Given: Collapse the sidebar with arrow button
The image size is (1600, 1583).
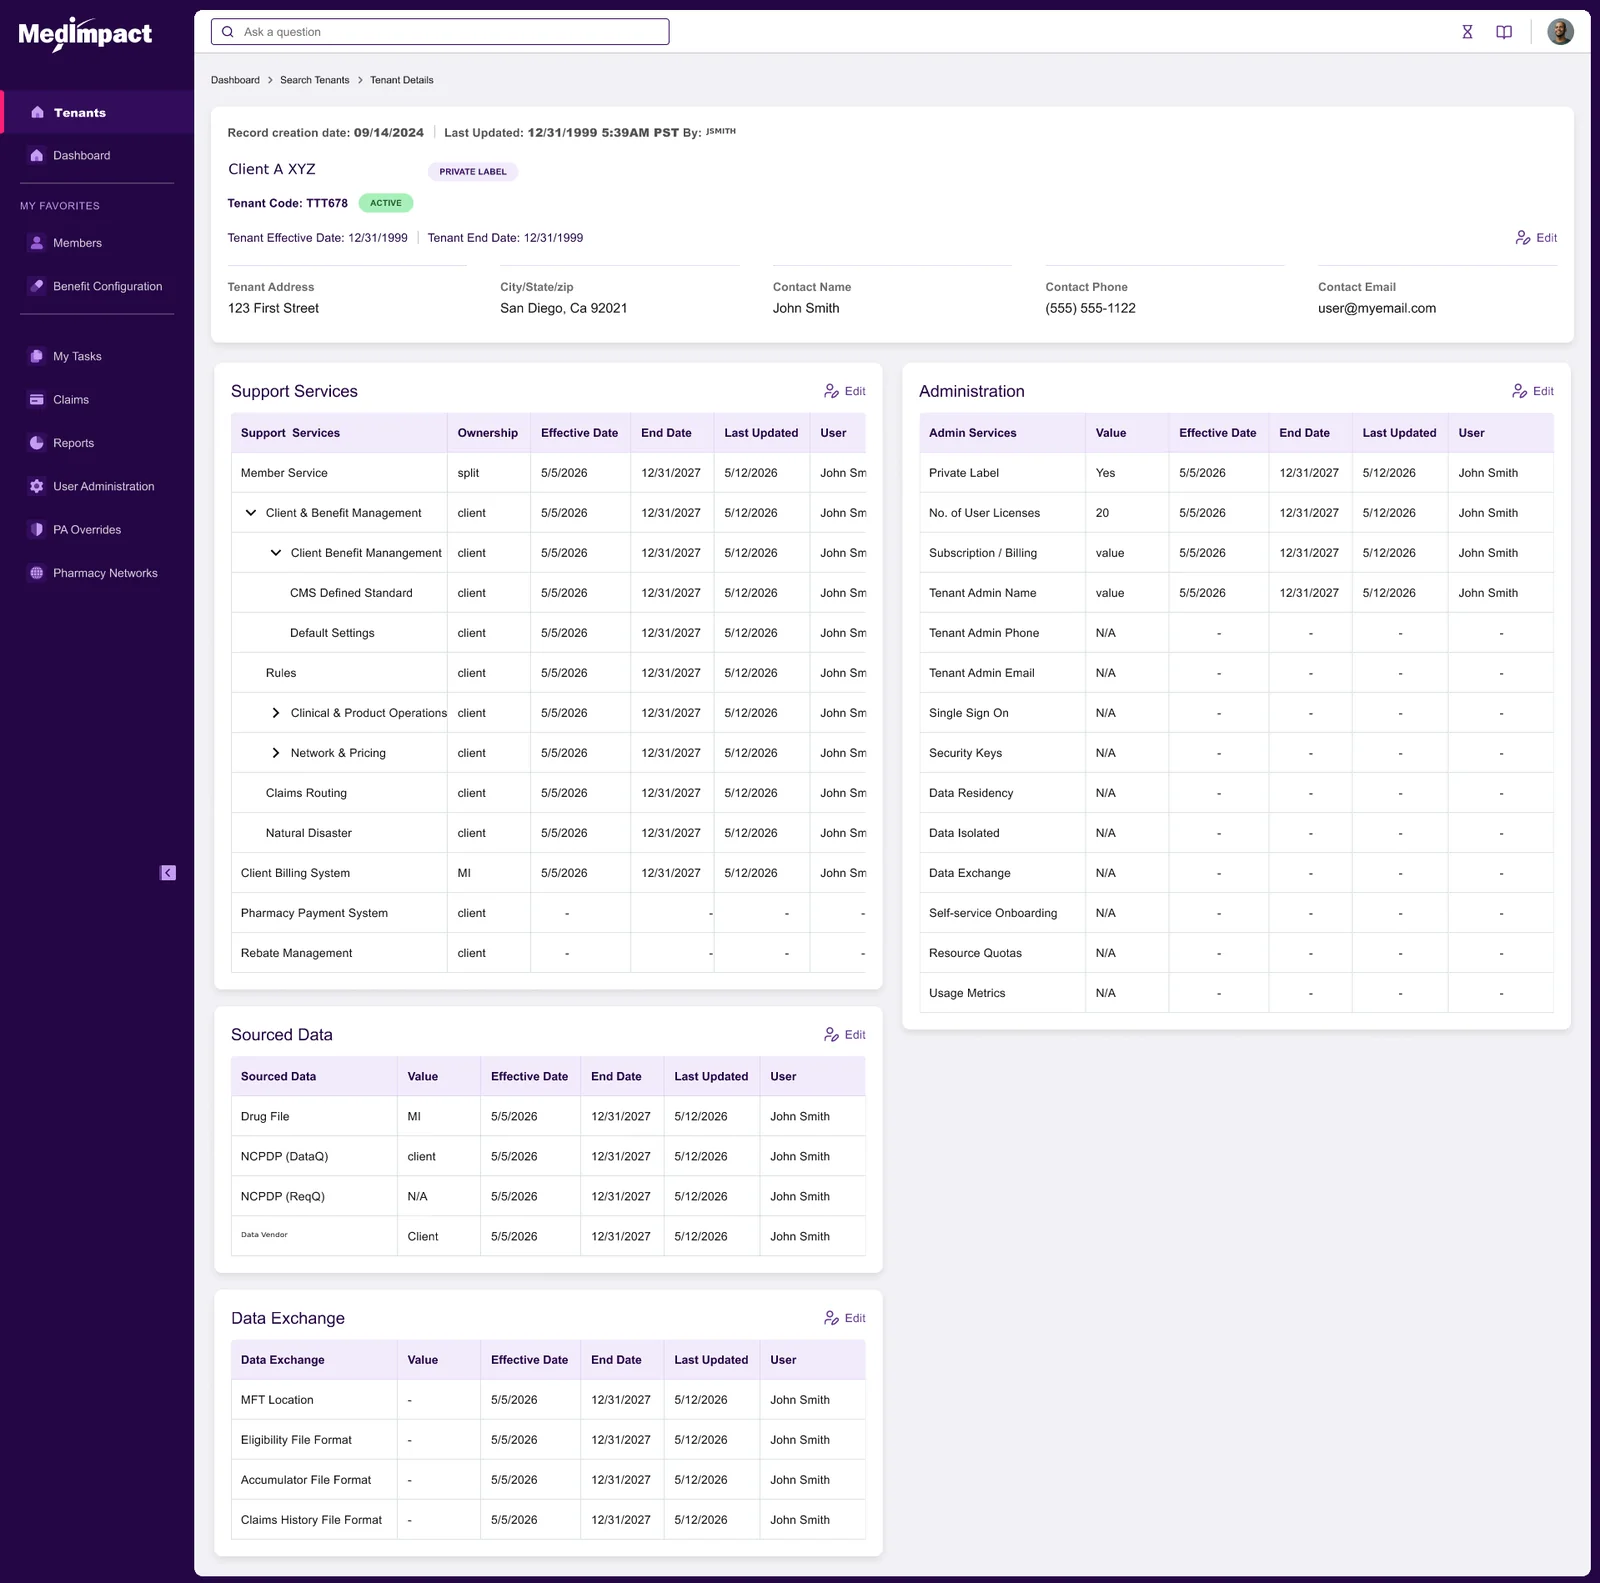Looking at the screenshot, I should pyautogui.click(x=168, y=873).
